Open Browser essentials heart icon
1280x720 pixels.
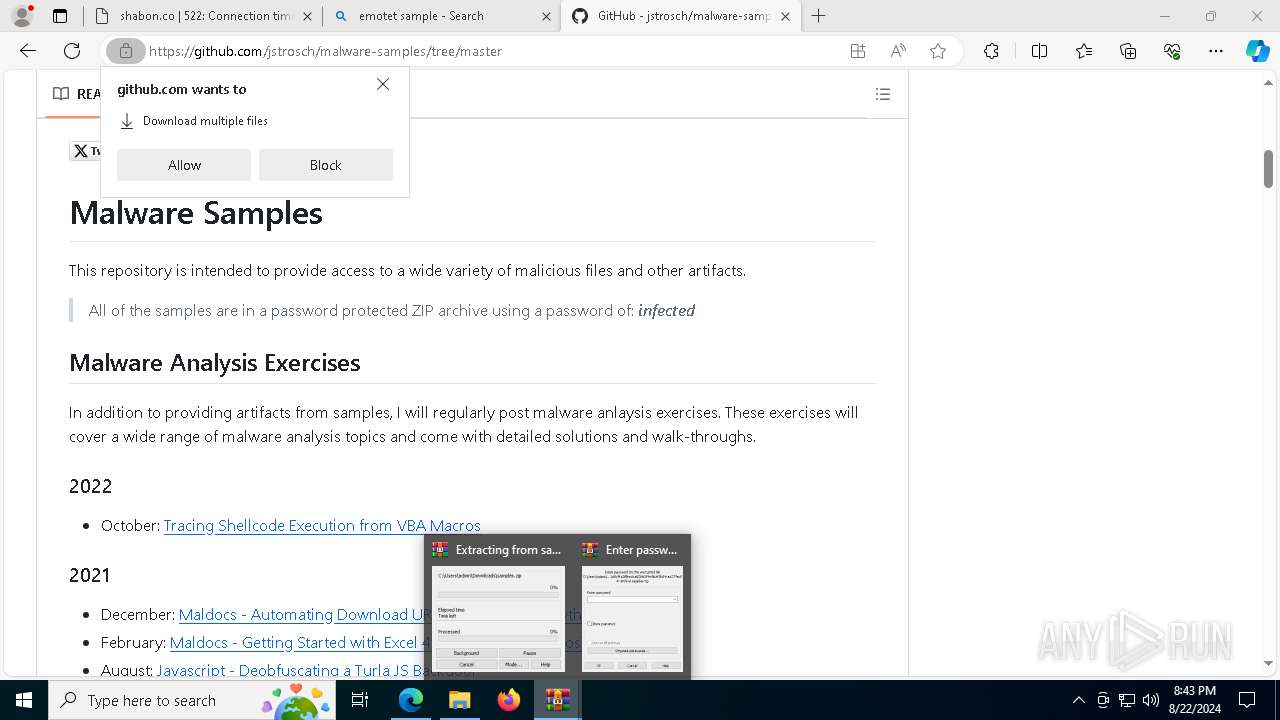click(x=1172, y=51)
